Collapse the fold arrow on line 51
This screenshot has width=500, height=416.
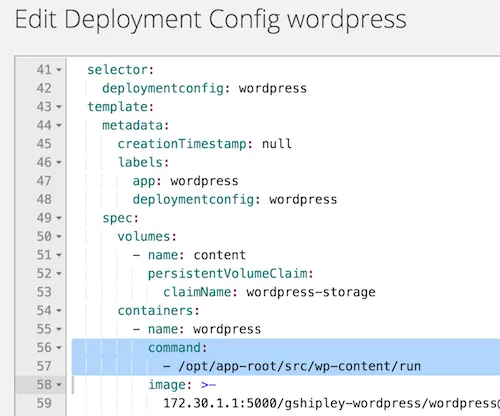(59, 255)
